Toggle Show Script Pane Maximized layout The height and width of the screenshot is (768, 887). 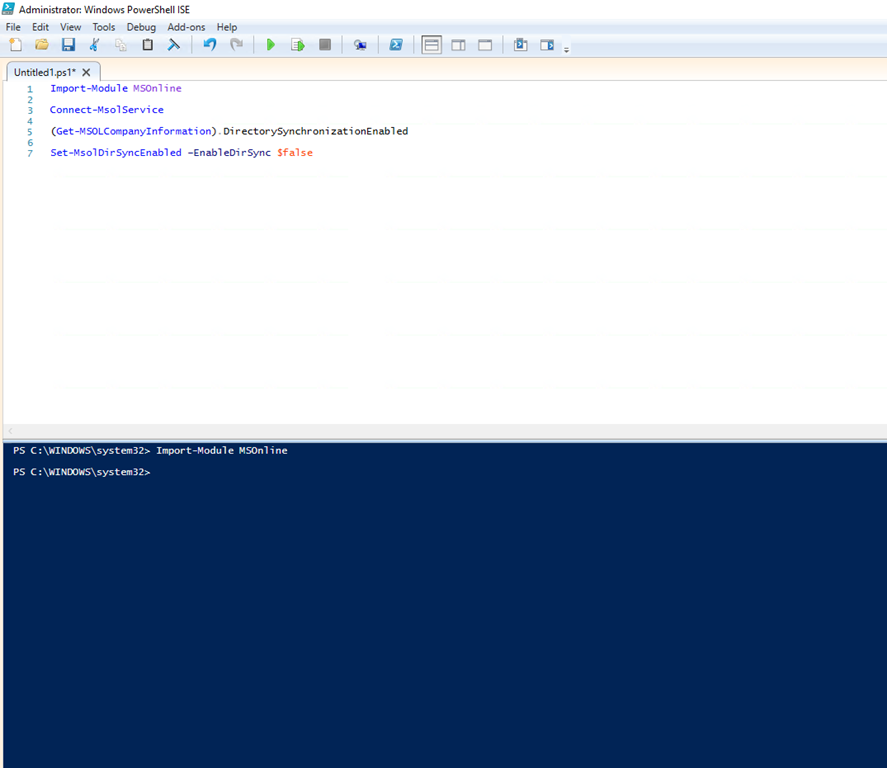point(484,44)
